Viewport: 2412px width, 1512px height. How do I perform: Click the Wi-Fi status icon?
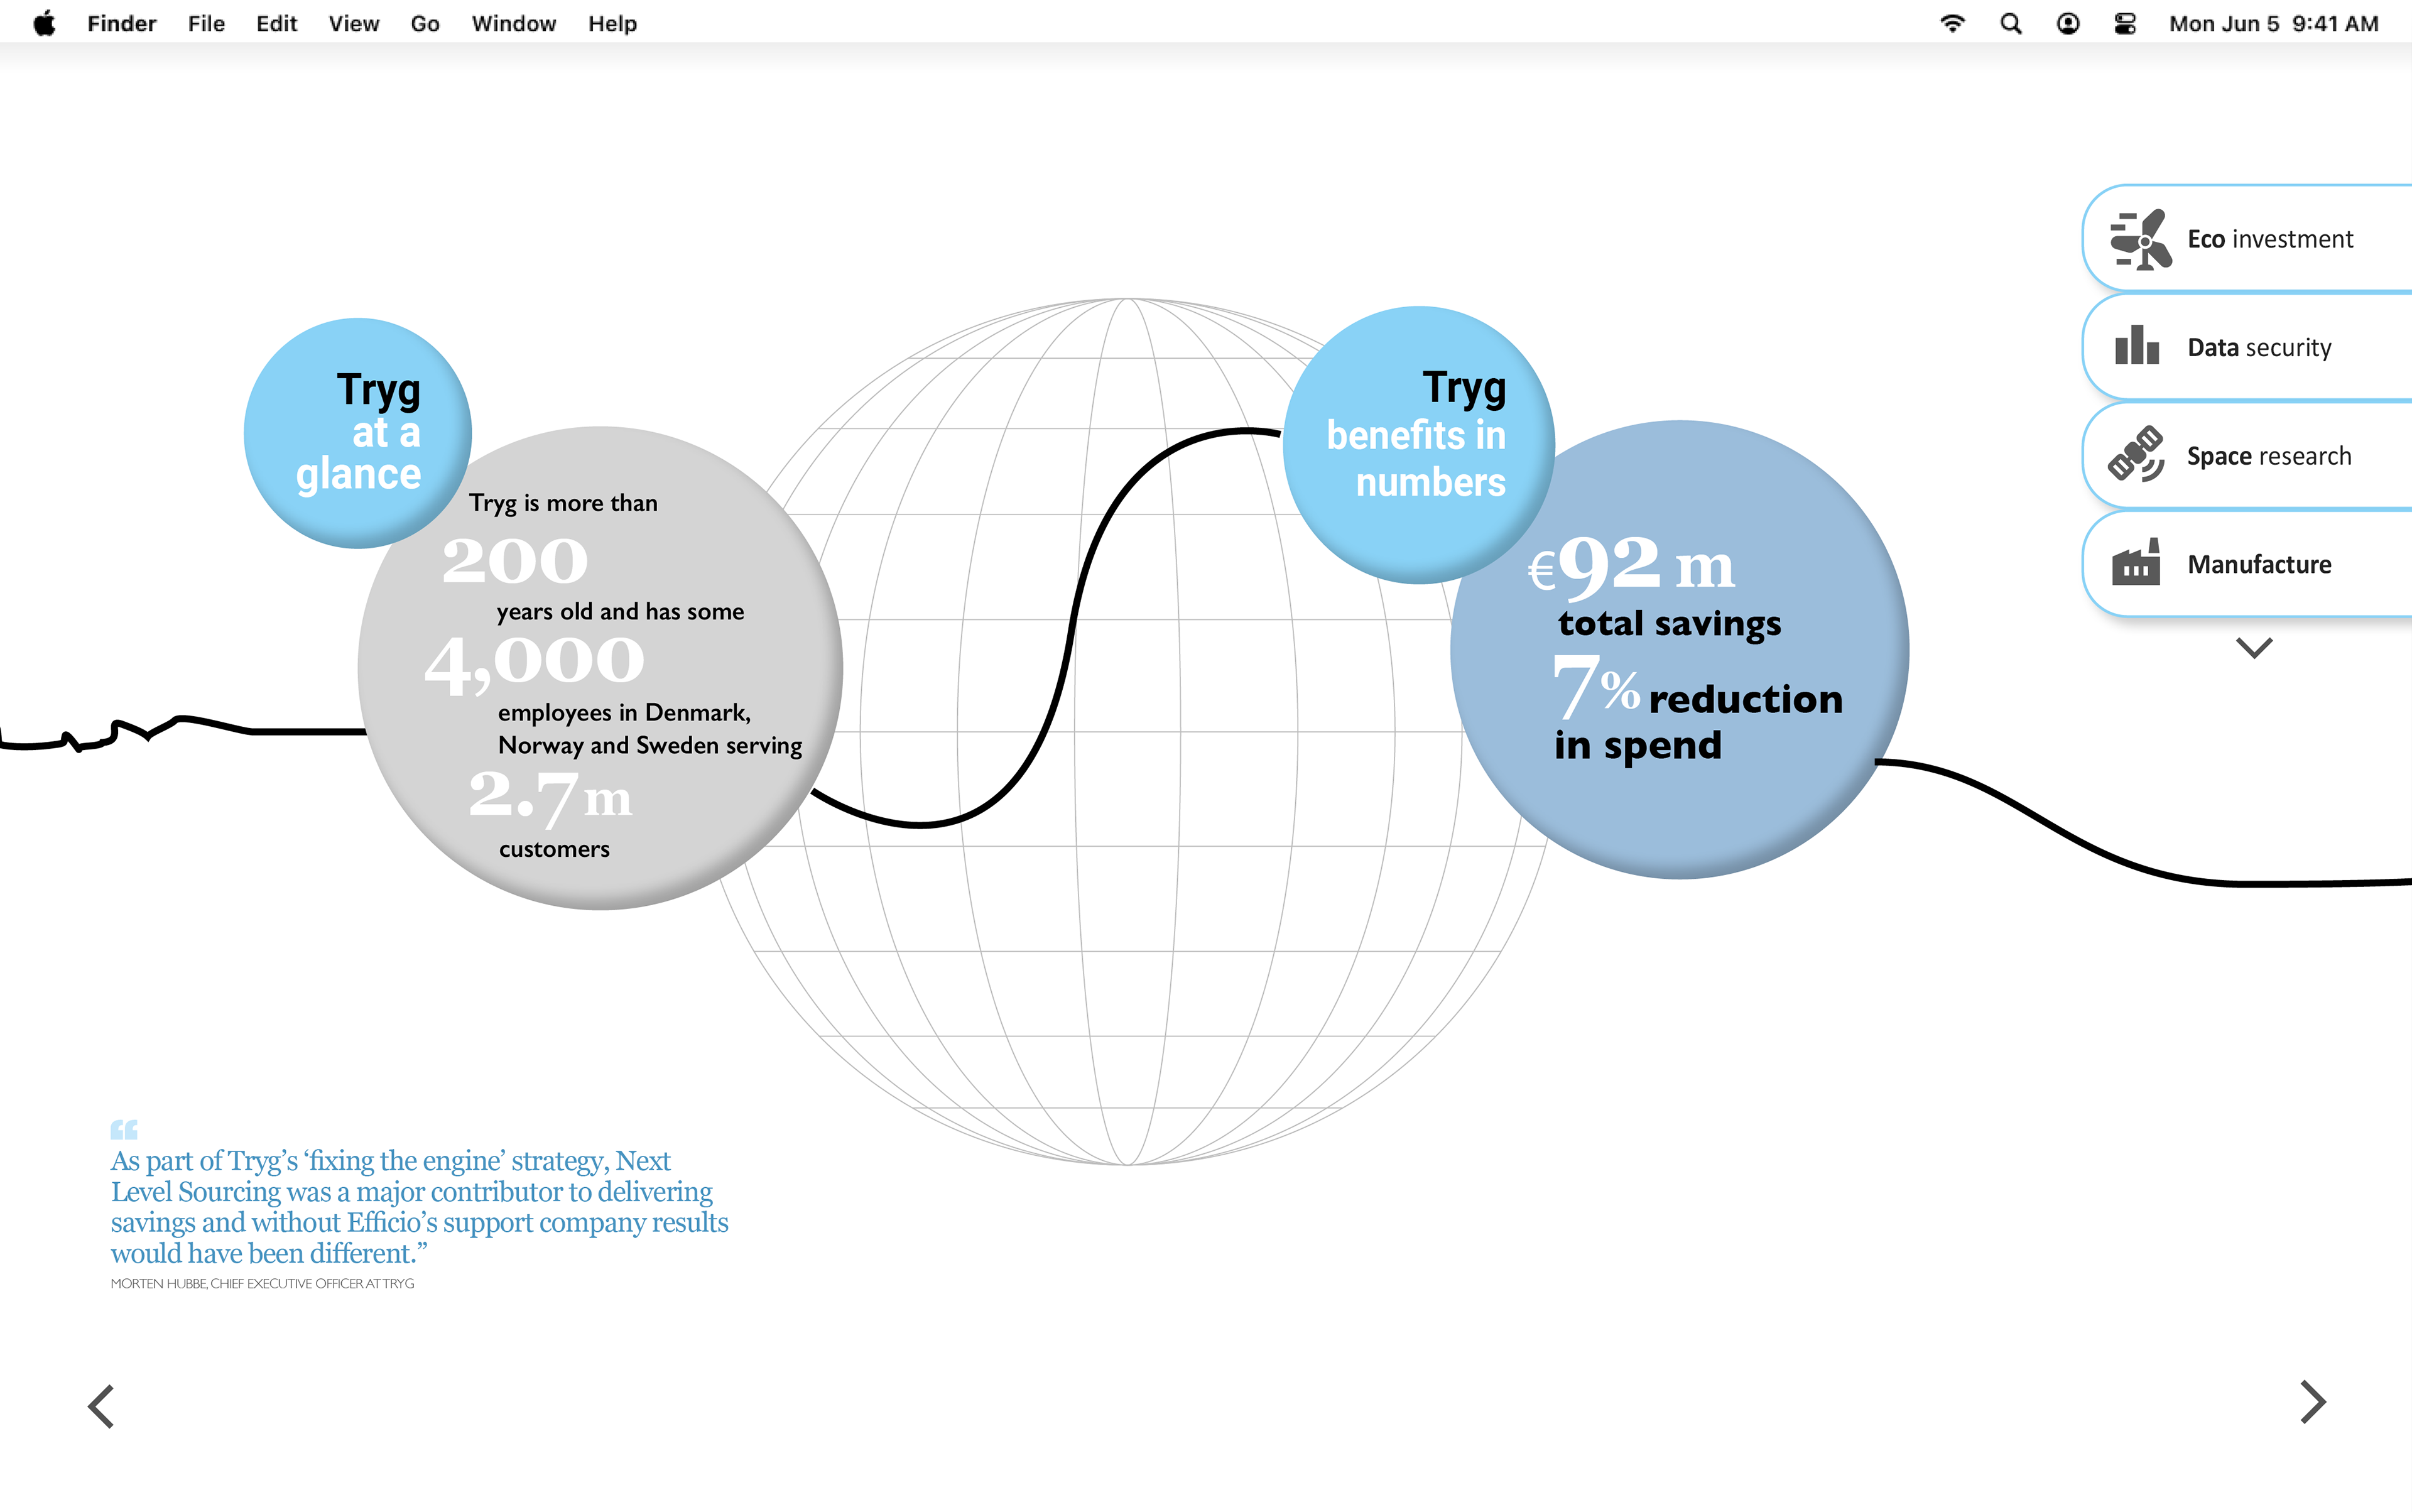point(1952,23)
